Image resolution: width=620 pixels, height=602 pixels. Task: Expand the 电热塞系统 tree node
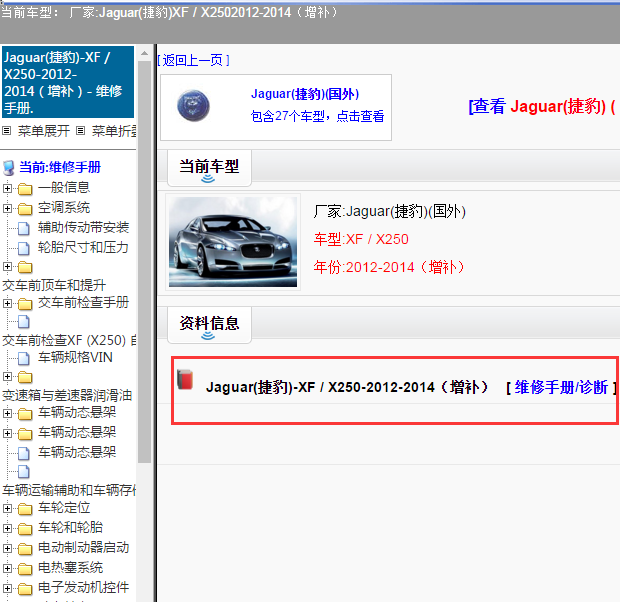click(7, 568)
